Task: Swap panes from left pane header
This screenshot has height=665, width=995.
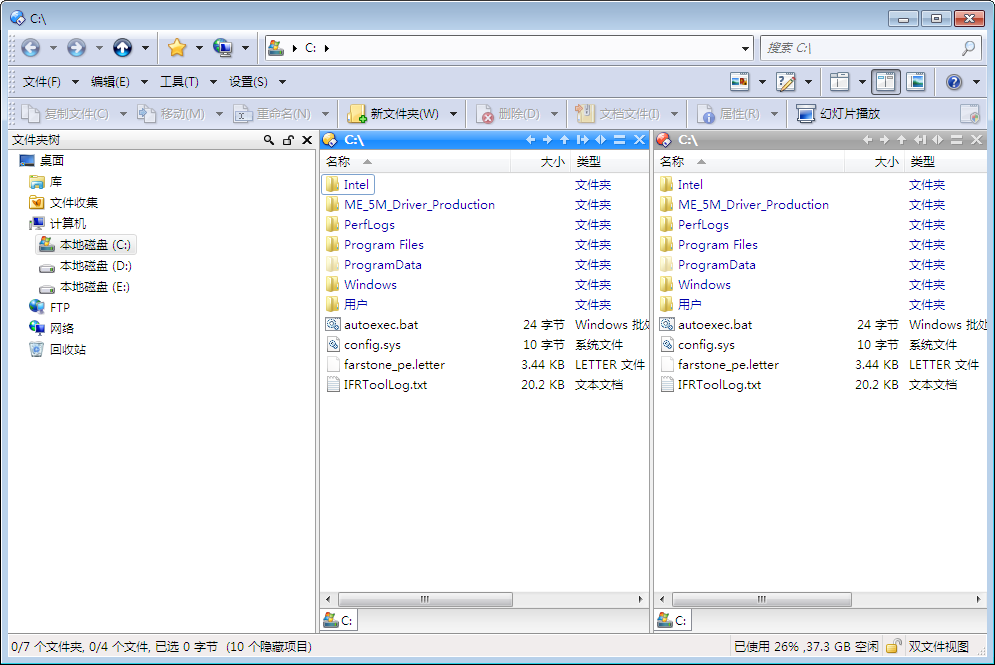Action: click(601, 140)
